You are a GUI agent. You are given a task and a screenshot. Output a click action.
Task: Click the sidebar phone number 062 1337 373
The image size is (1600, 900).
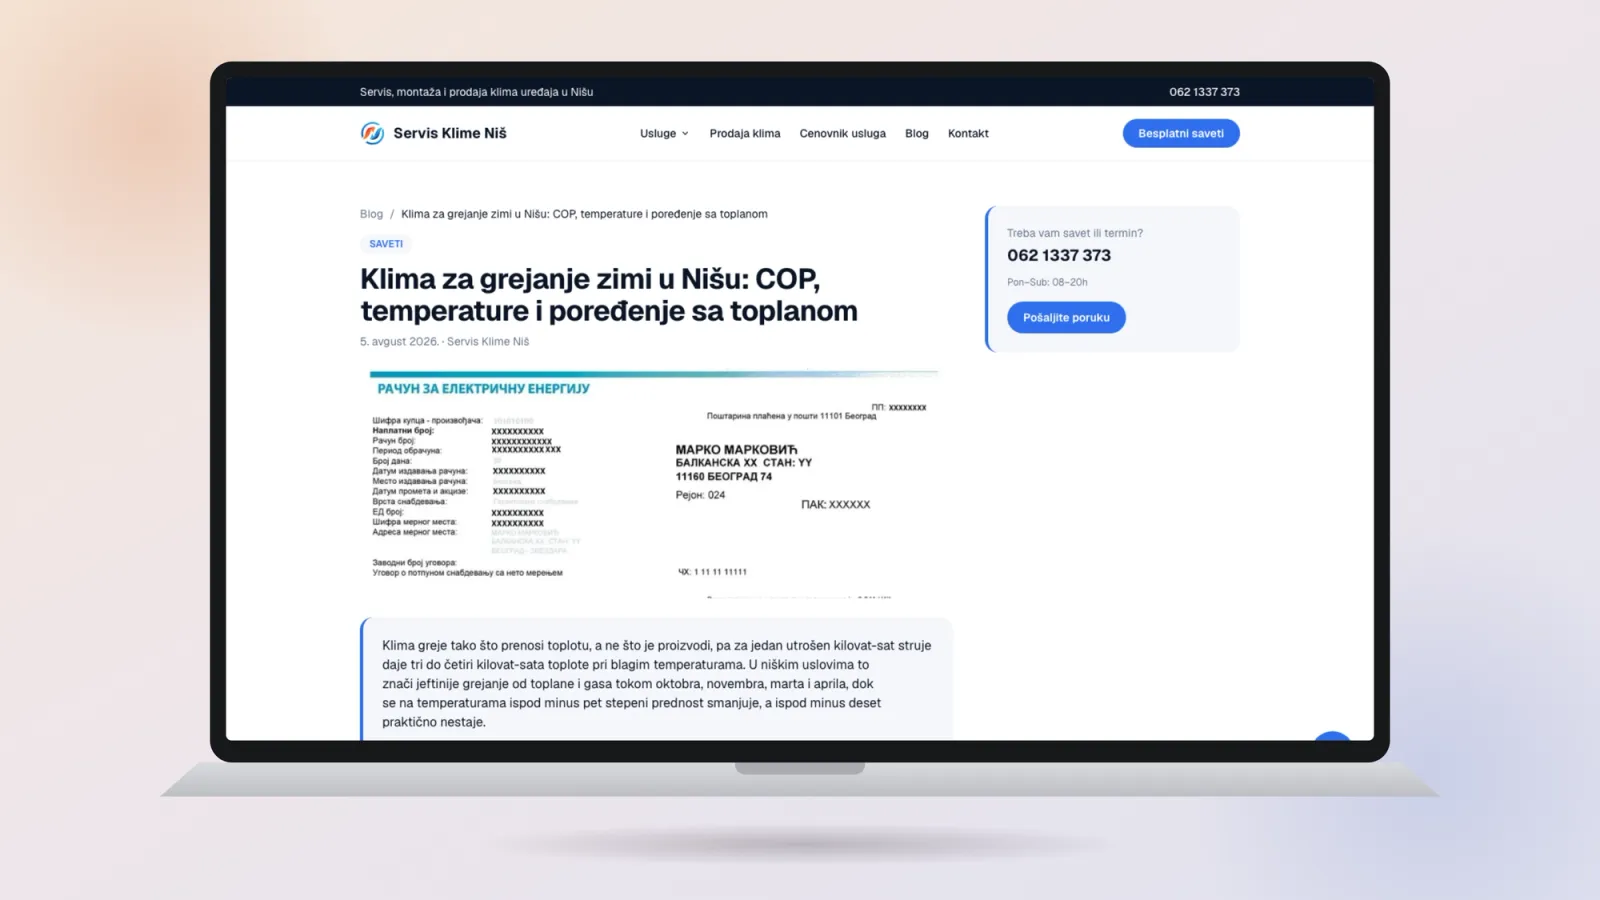[x=1059, y=255]
